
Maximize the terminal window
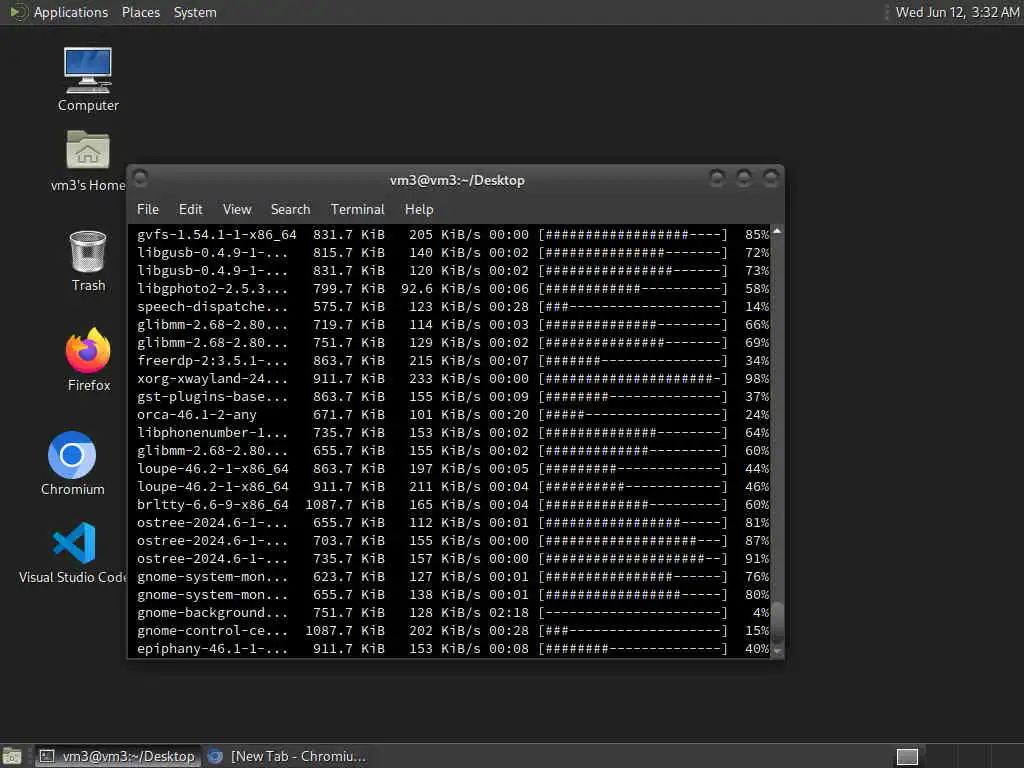[744, 178]
